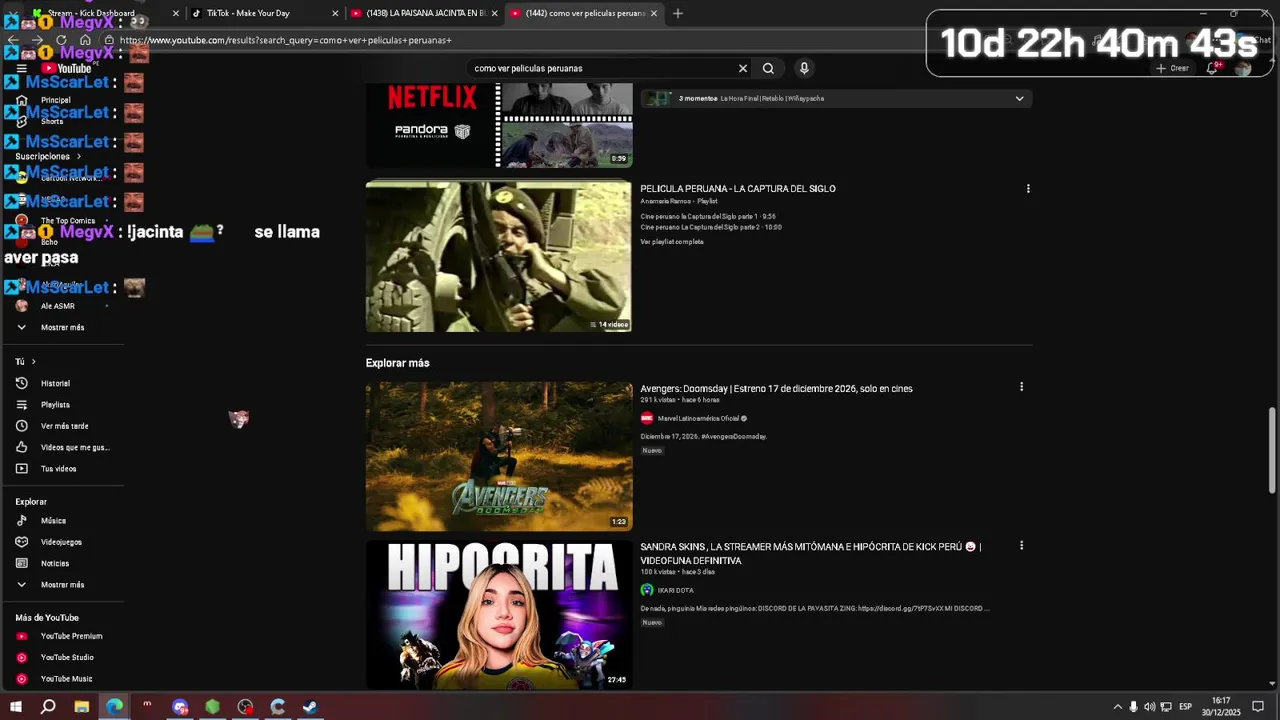Open Avengers: Doomsday video title
1280x720 pixels.
tap(776, 388)
